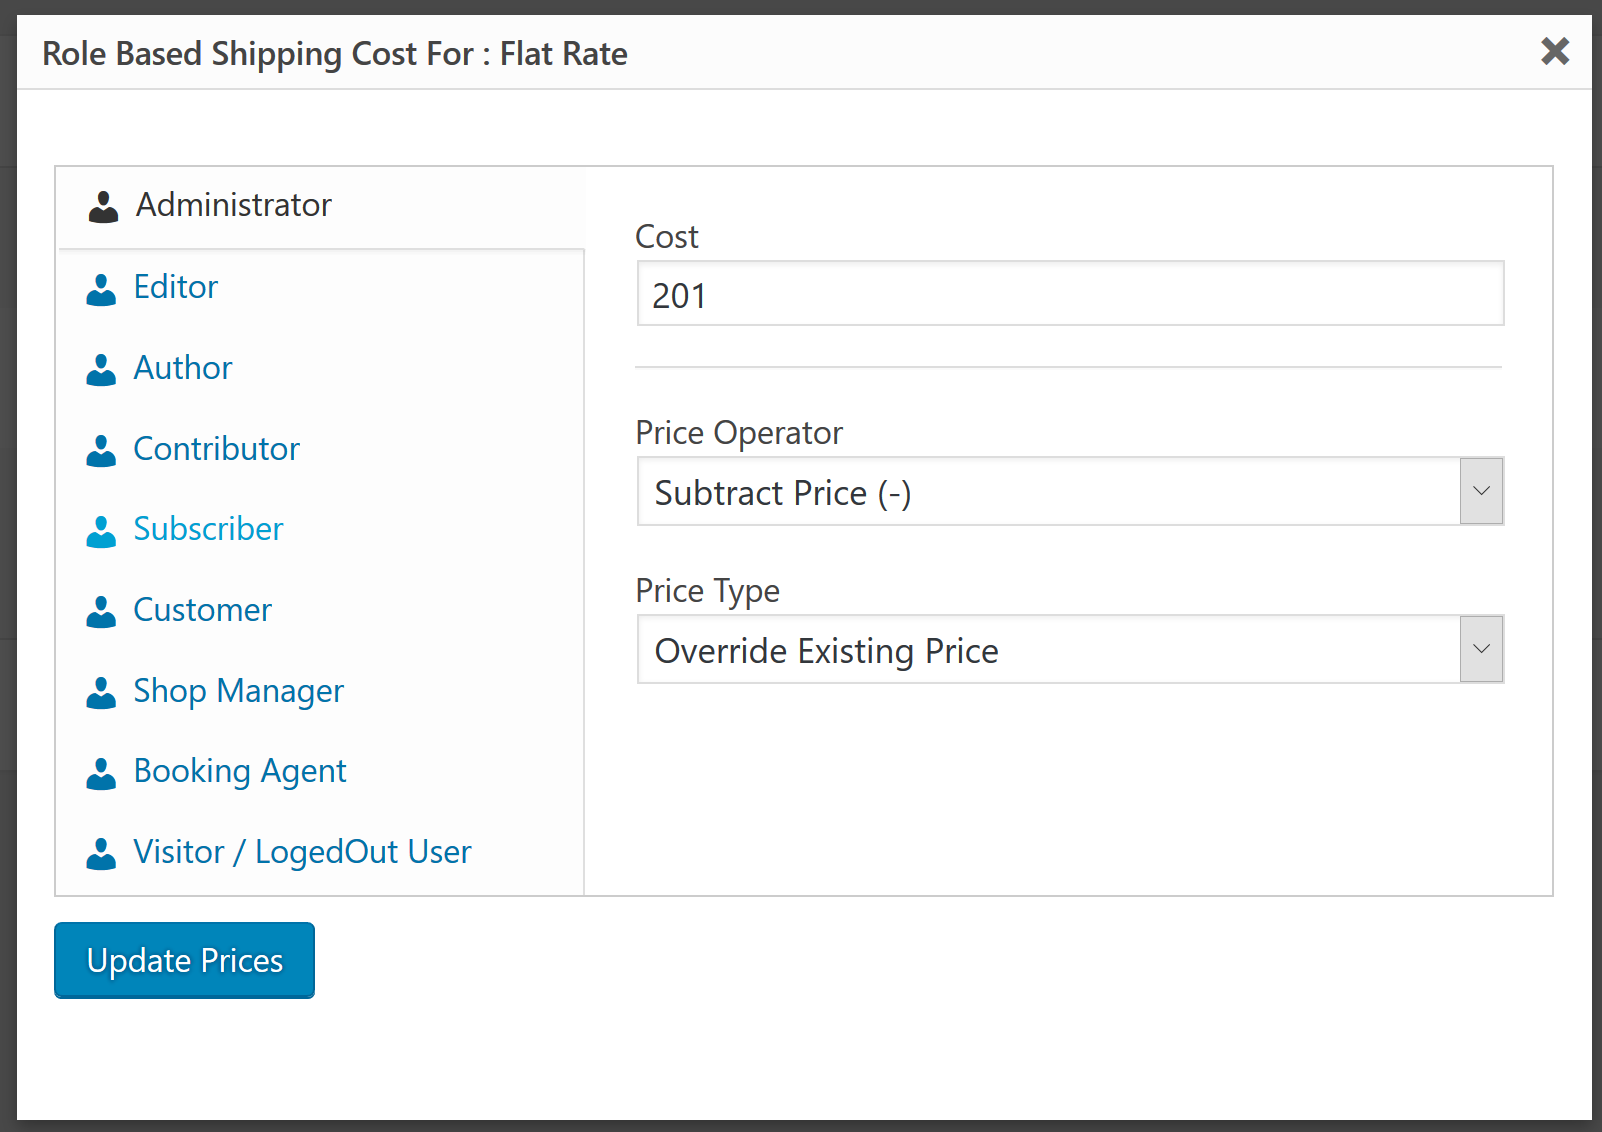Click the user icon beside Editor
This screenshot has height=1132, width=1602.
click(x=101, y=289)
